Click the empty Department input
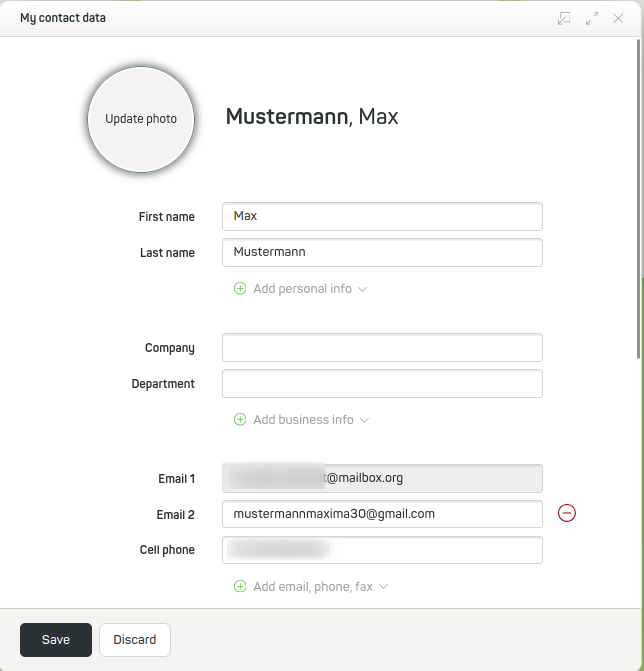This screenshot has height=671, width=644. coord(382,384)
